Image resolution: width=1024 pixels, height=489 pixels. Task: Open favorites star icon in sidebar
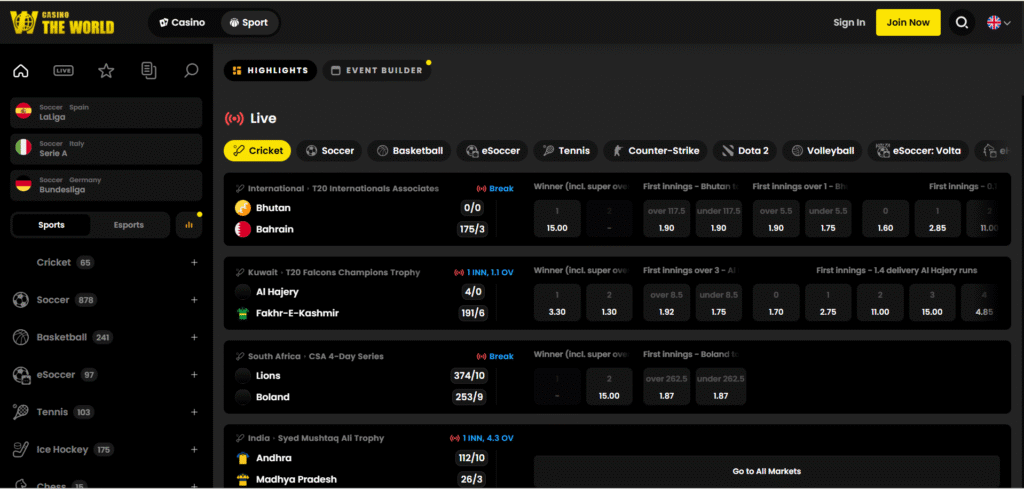click(x=106, y=71)
